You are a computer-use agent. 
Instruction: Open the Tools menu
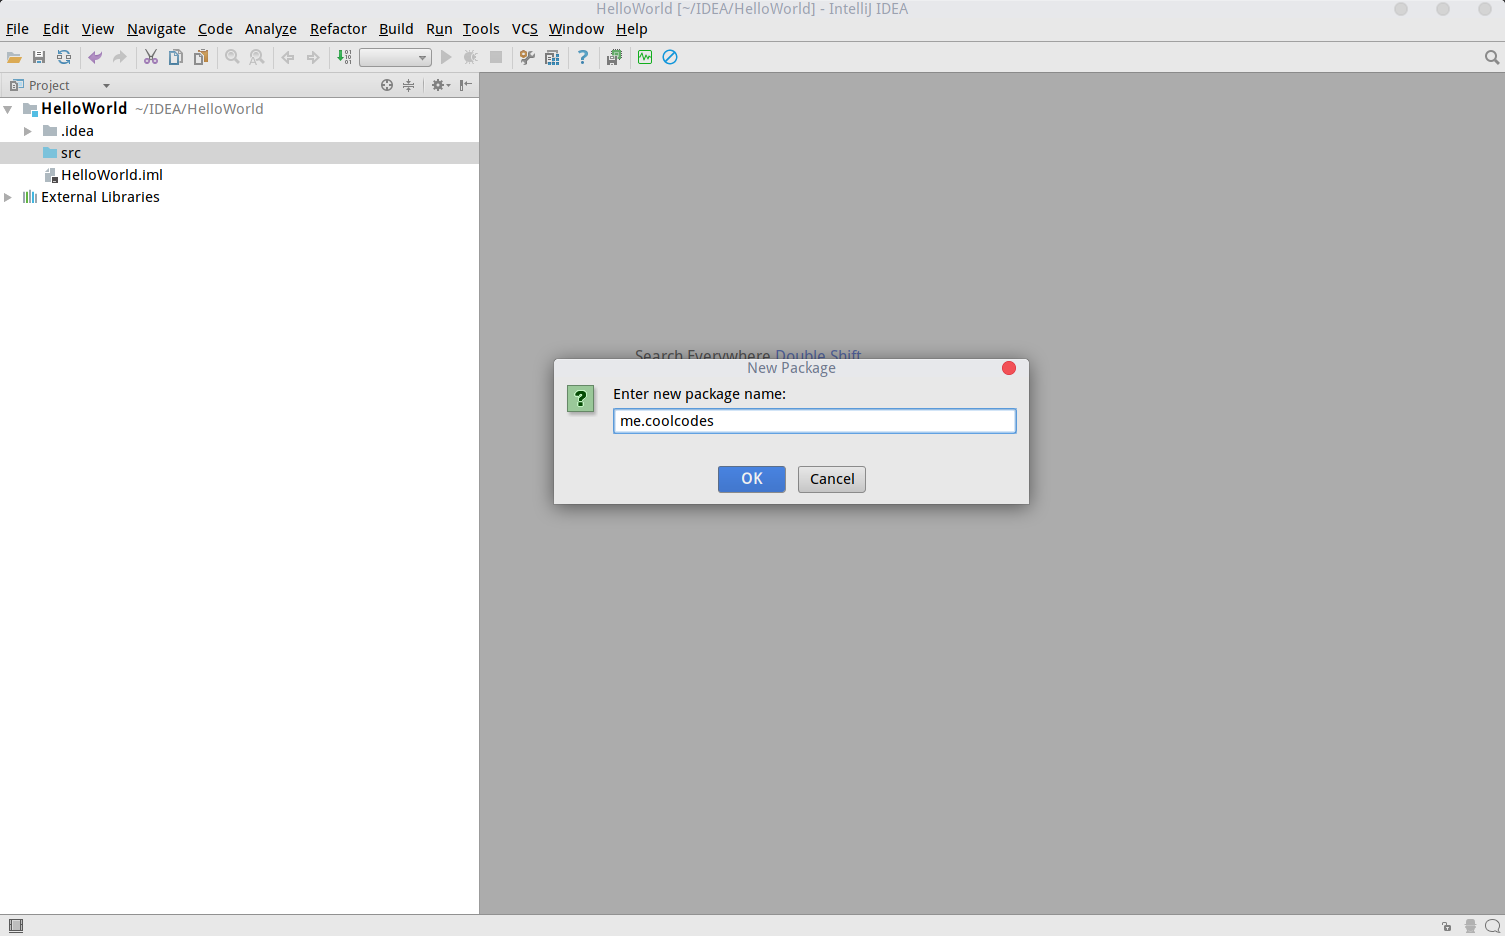pyautogui.click(x=481, y=29)
